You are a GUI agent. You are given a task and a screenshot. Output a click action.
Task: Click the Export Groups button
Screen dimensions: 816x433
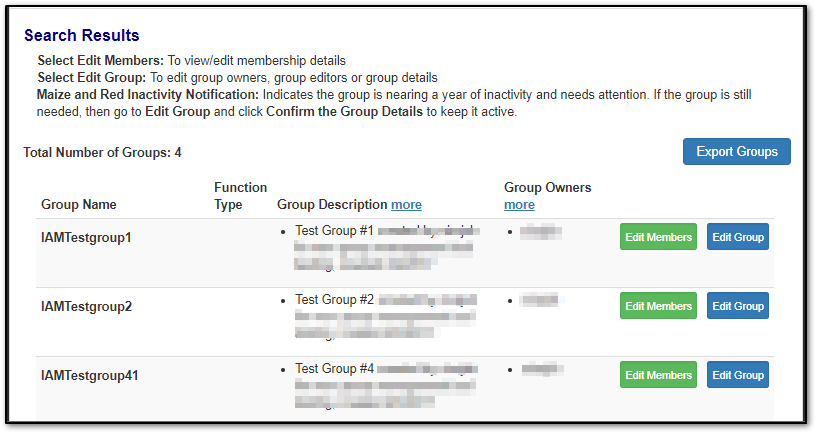tap(736, 152)
